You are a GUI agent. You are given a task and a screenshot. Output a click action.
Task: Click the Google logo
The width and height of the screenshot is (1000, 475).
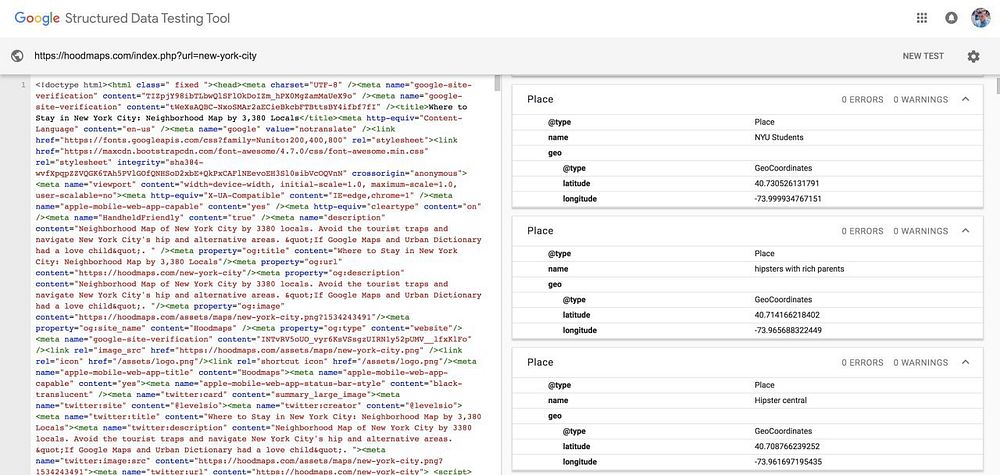37,18
